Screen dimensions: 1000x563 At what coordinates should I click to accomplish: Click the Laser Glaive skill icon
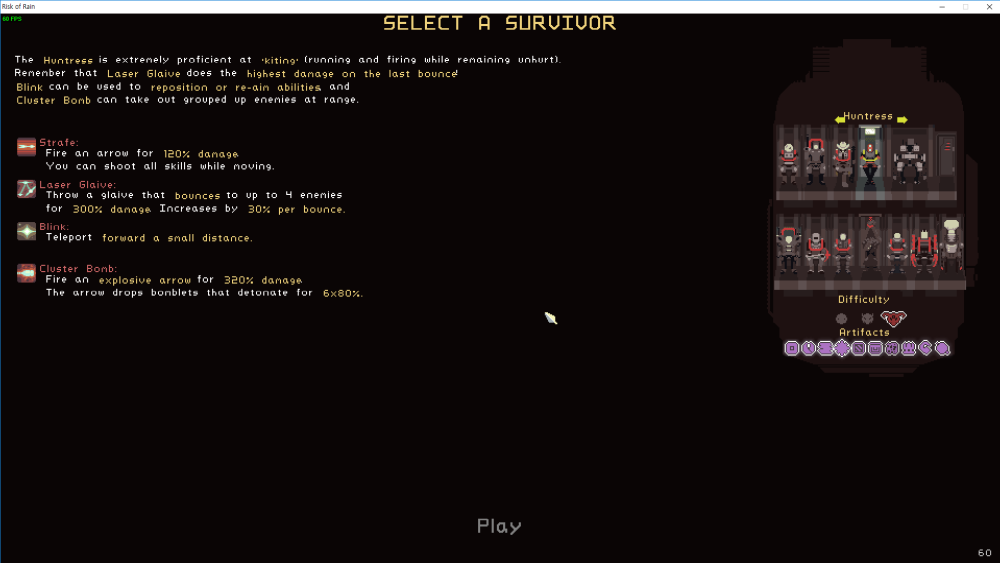click(26, 189)
